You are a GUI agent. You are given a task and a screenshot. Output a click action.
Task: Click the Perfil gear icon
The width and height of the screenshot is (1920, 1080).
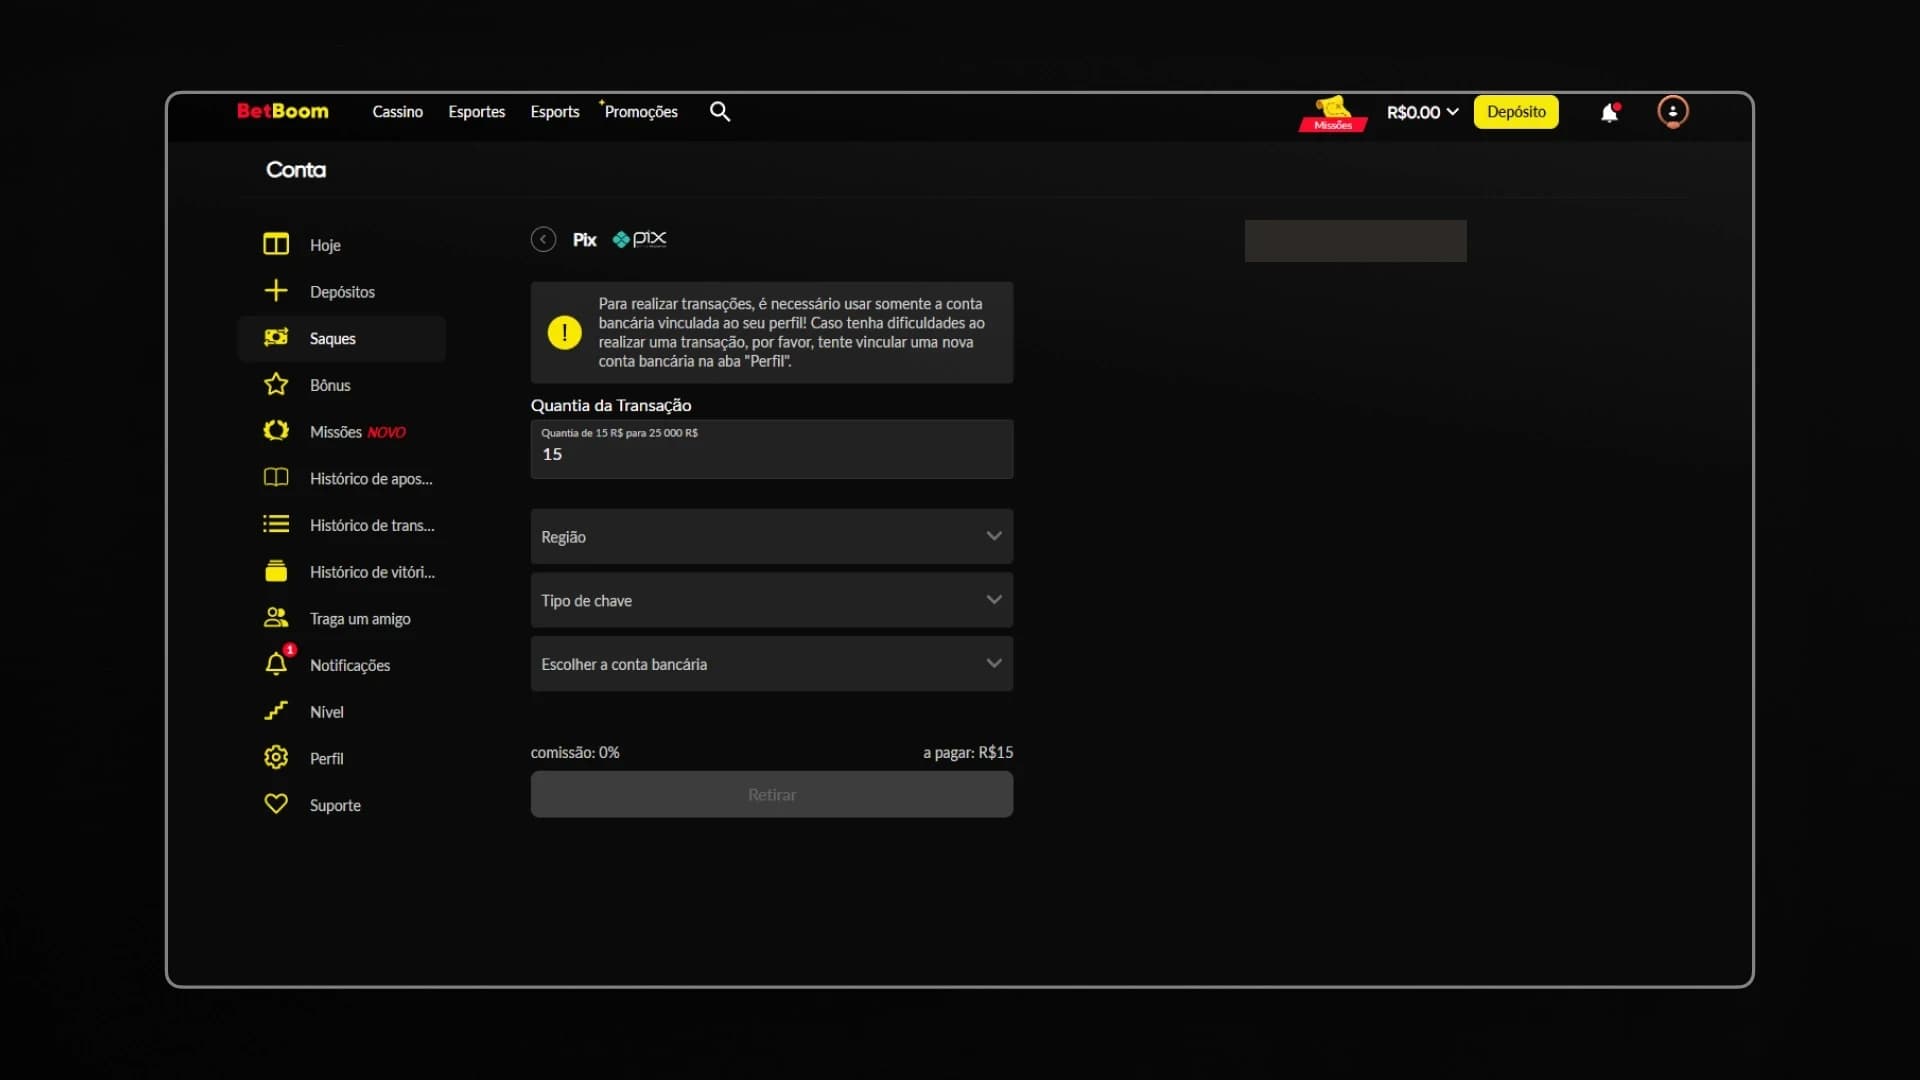[x=276, y=758]
